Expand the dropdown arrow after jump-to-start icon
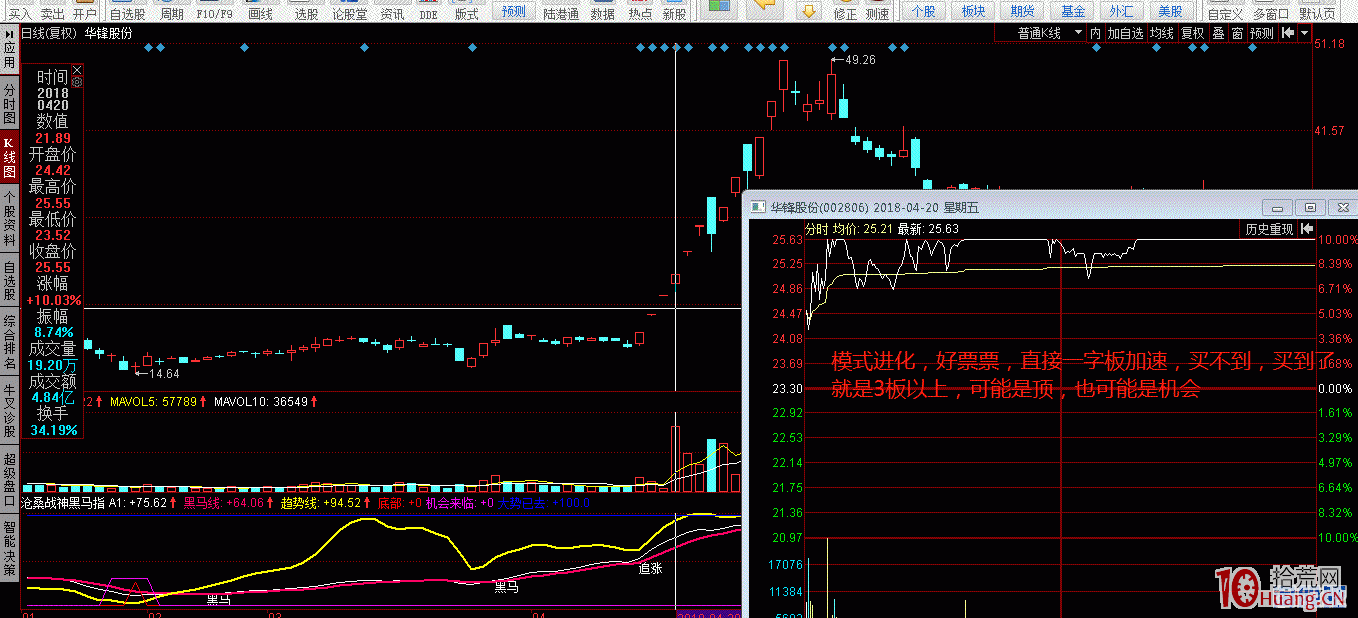This screenshot has height=618, width=1358. point(1304,33)
